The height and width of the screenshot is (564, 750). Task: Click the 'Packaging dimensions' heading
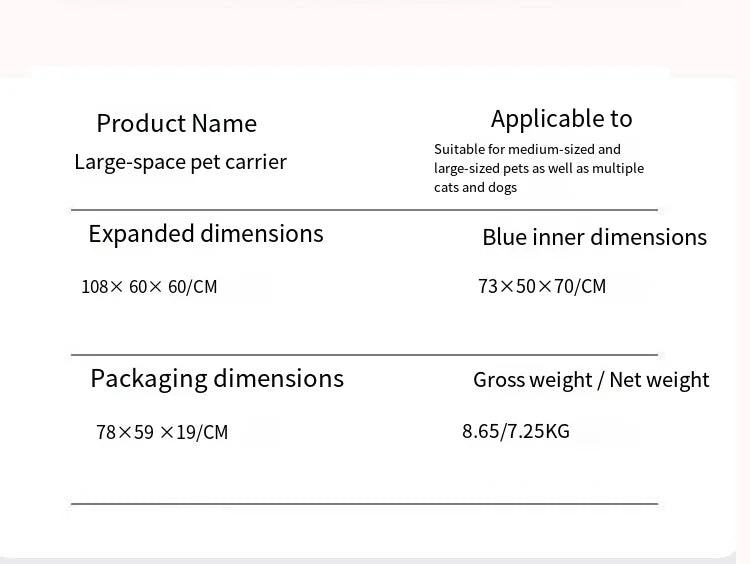click(x=217, y=379)
